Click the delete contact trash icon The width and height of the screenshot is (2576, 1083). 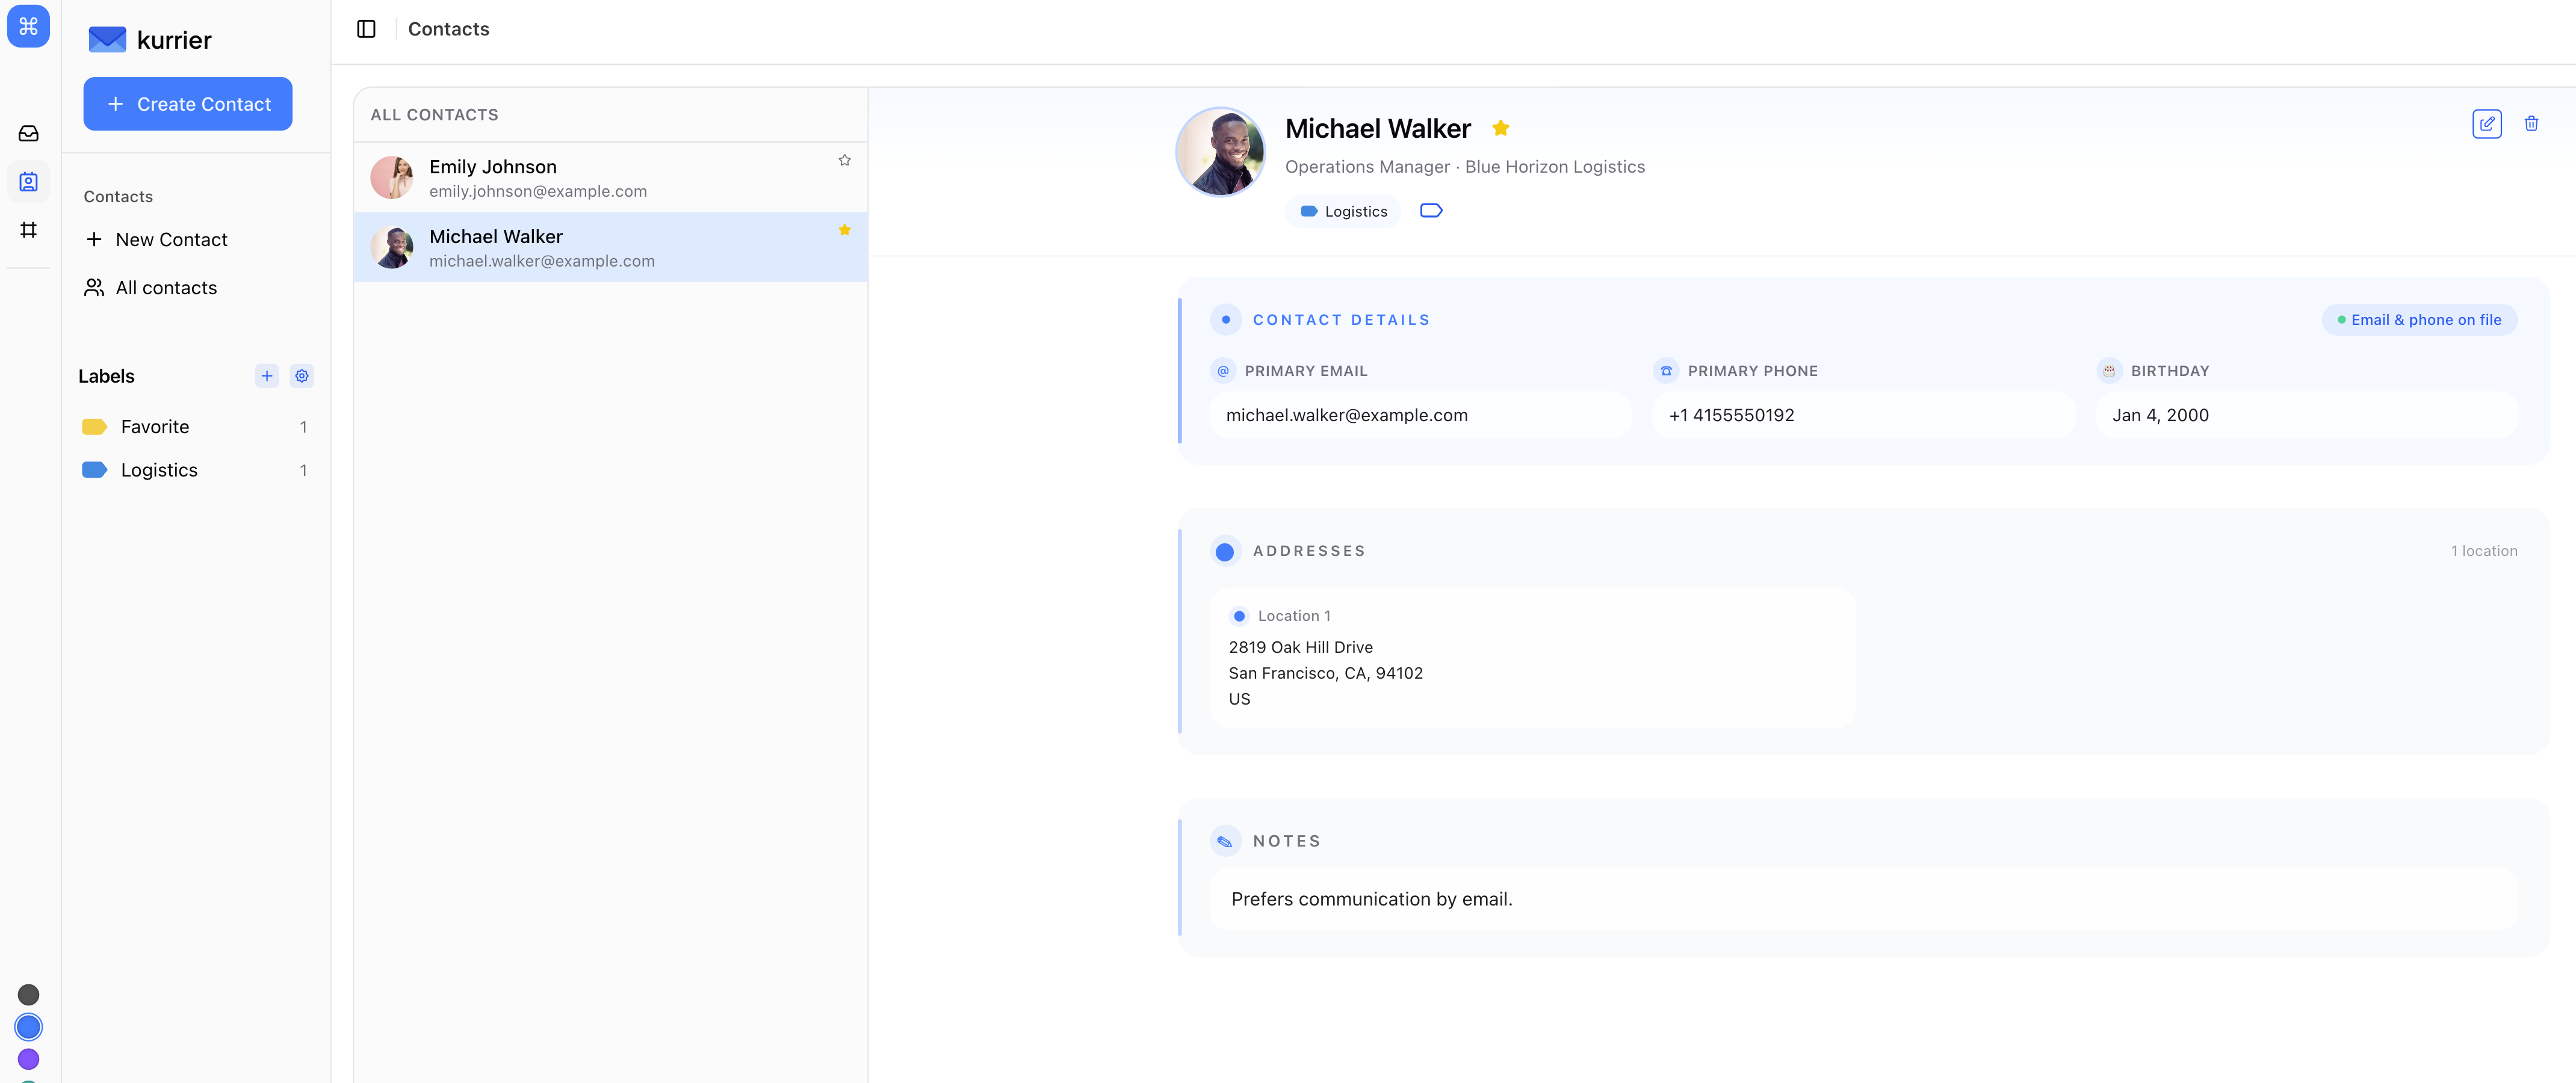pyautogui.click(x=2531, y=124)
